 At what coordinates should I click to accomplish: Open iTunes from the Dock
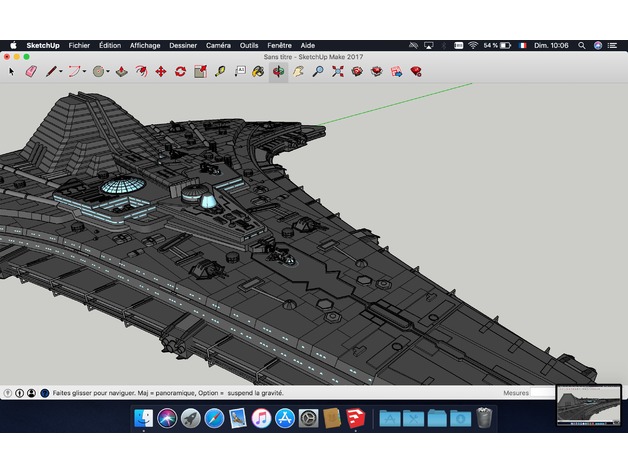261,418
